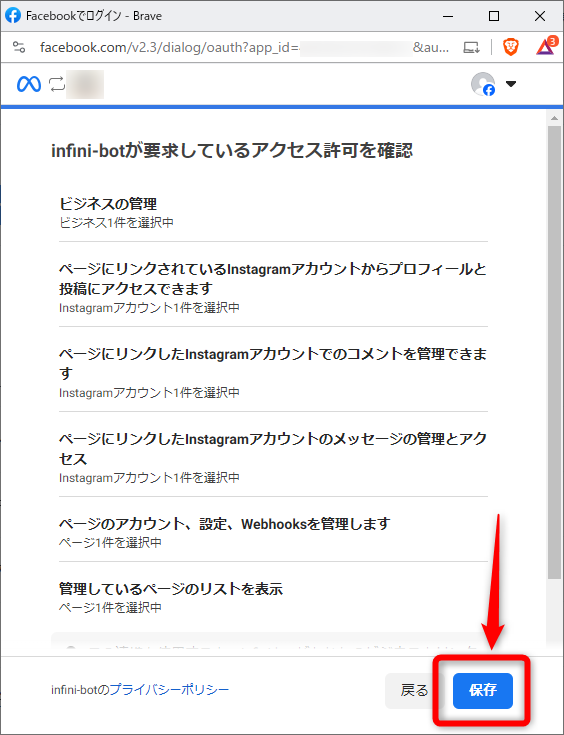The image size is (564, 735).
Task: Click the 保存 button
Action: 482,690
